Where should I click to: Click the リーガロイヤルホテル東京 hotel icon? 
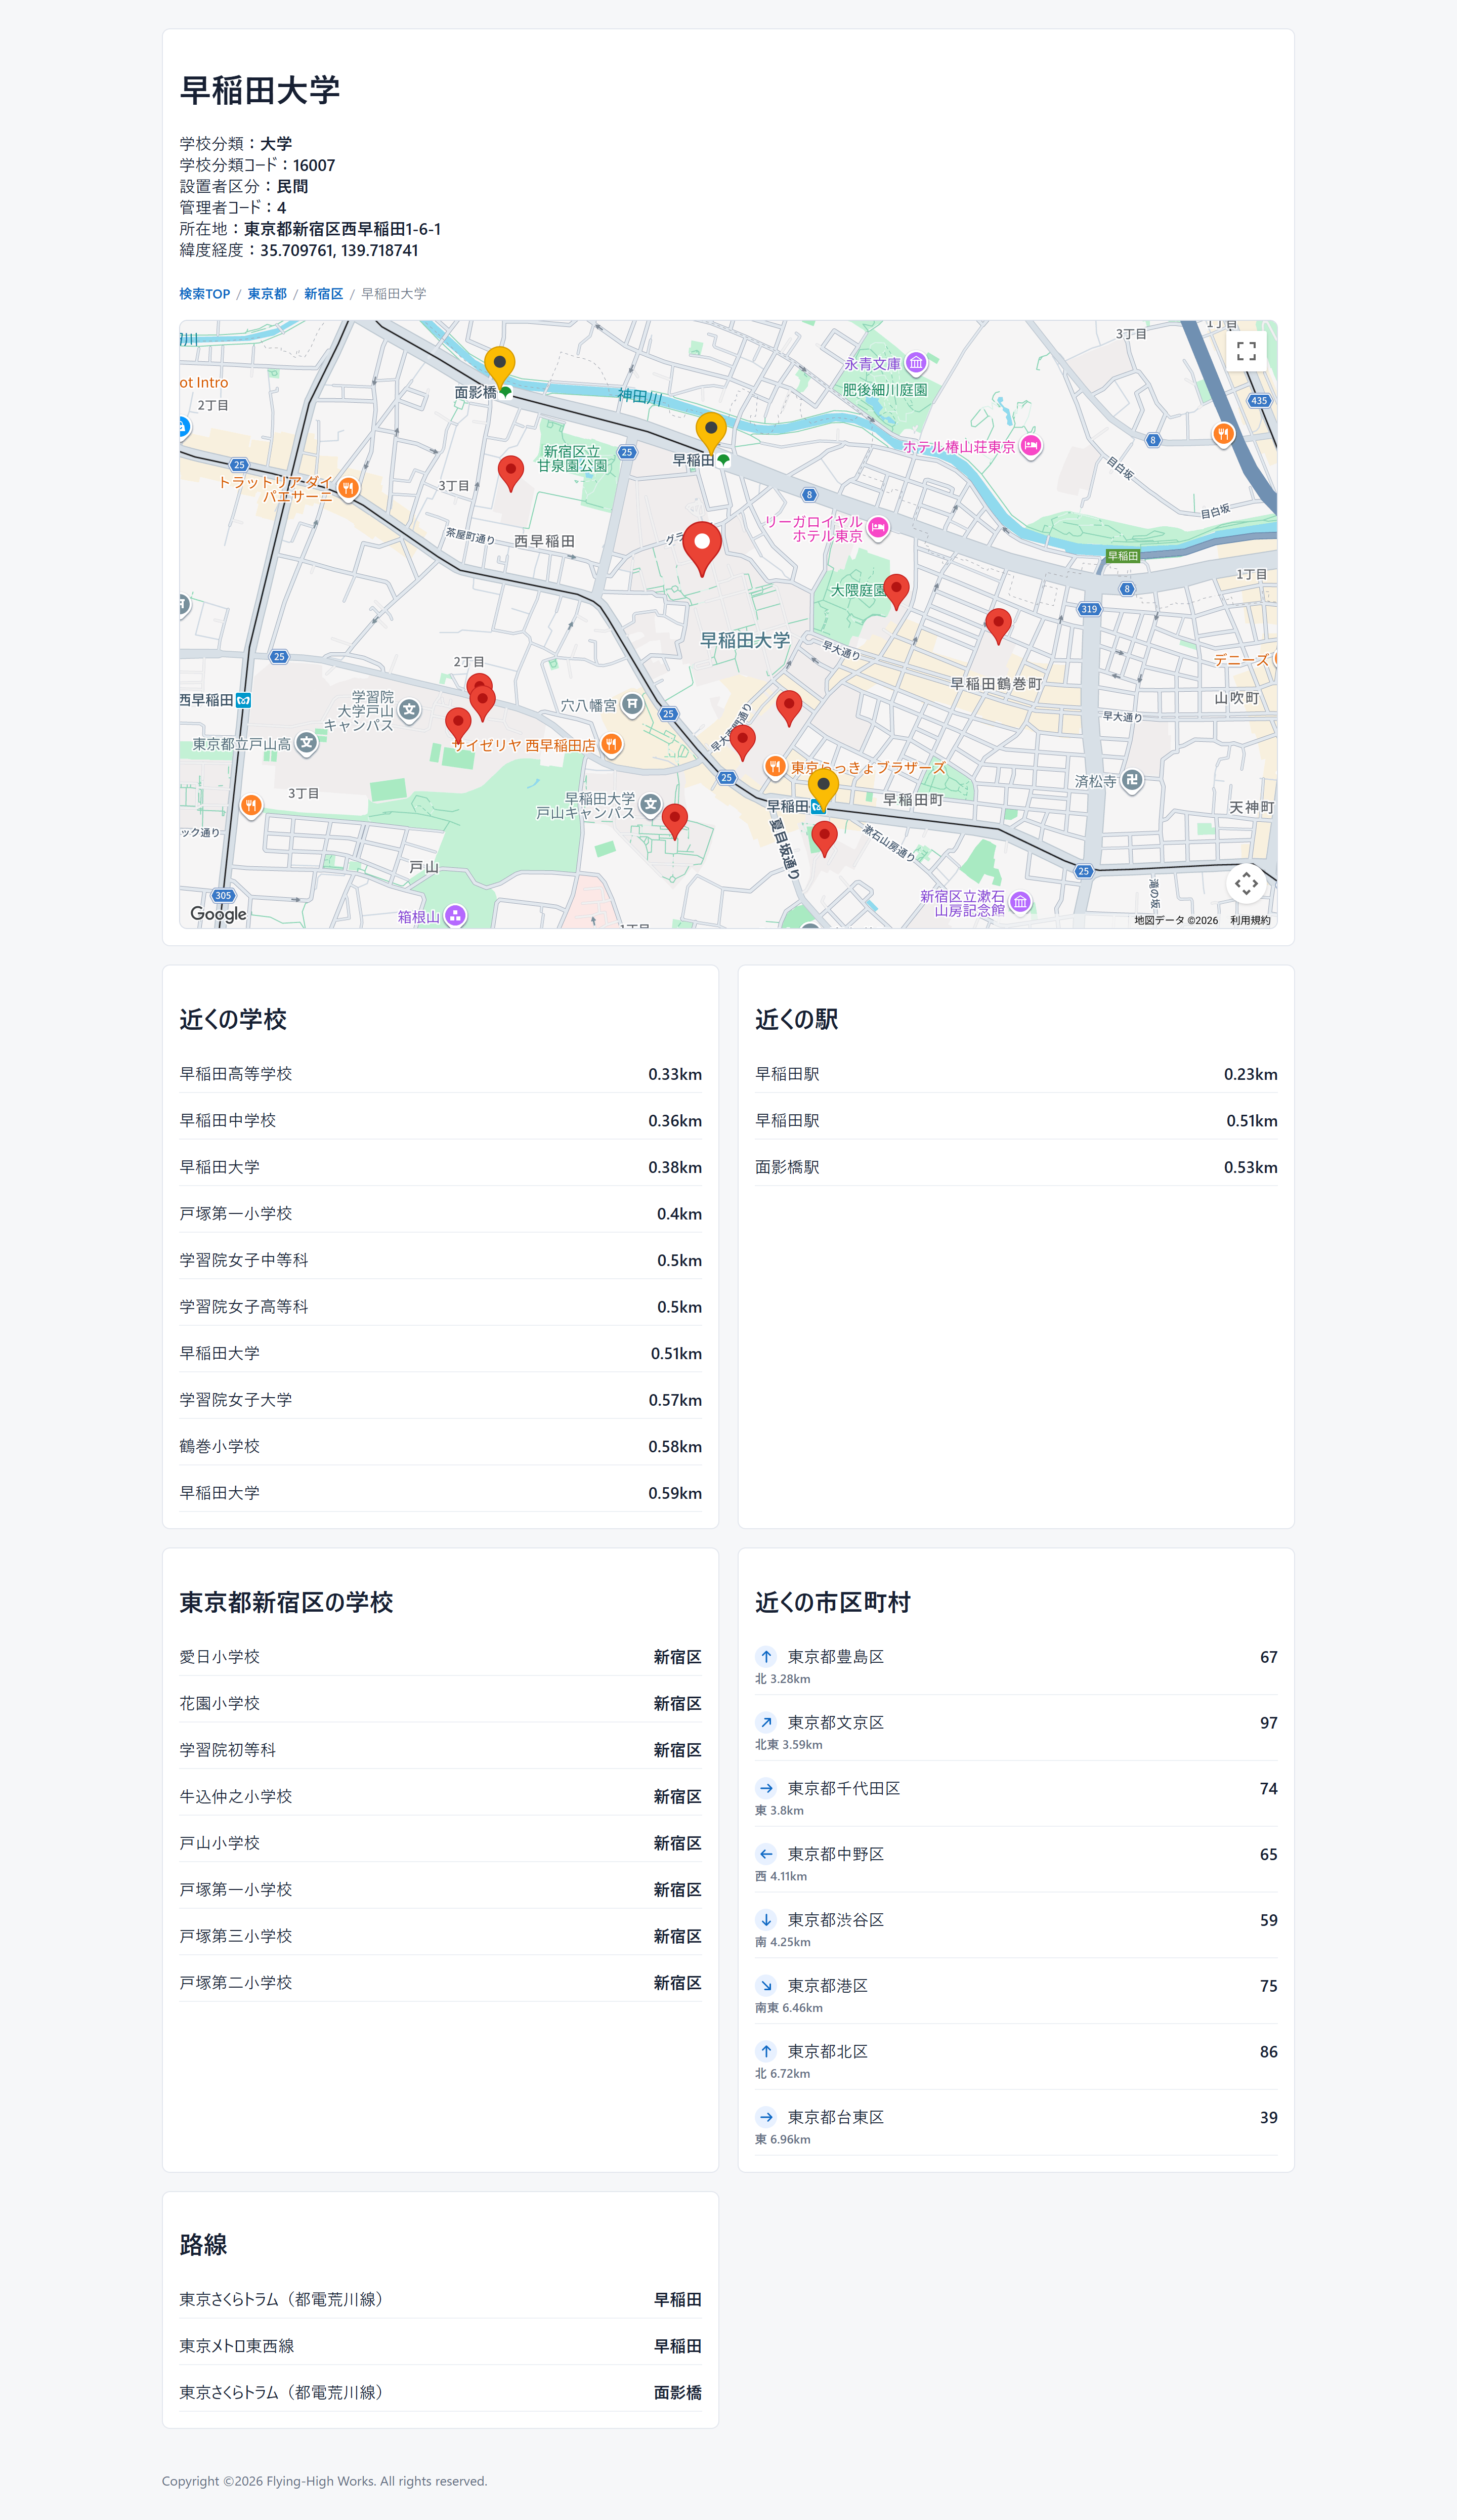coord(878,528)
